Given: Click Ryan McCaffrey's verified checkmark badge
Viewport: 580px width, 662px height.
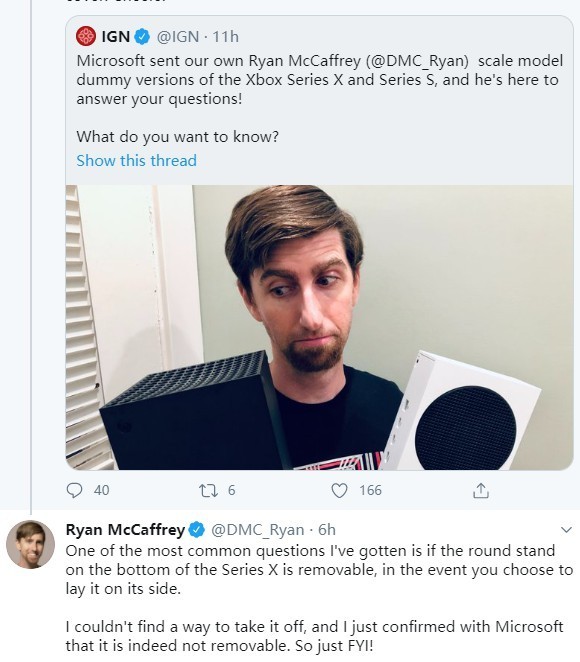Looking at the screenshot, I should point(196,529).
